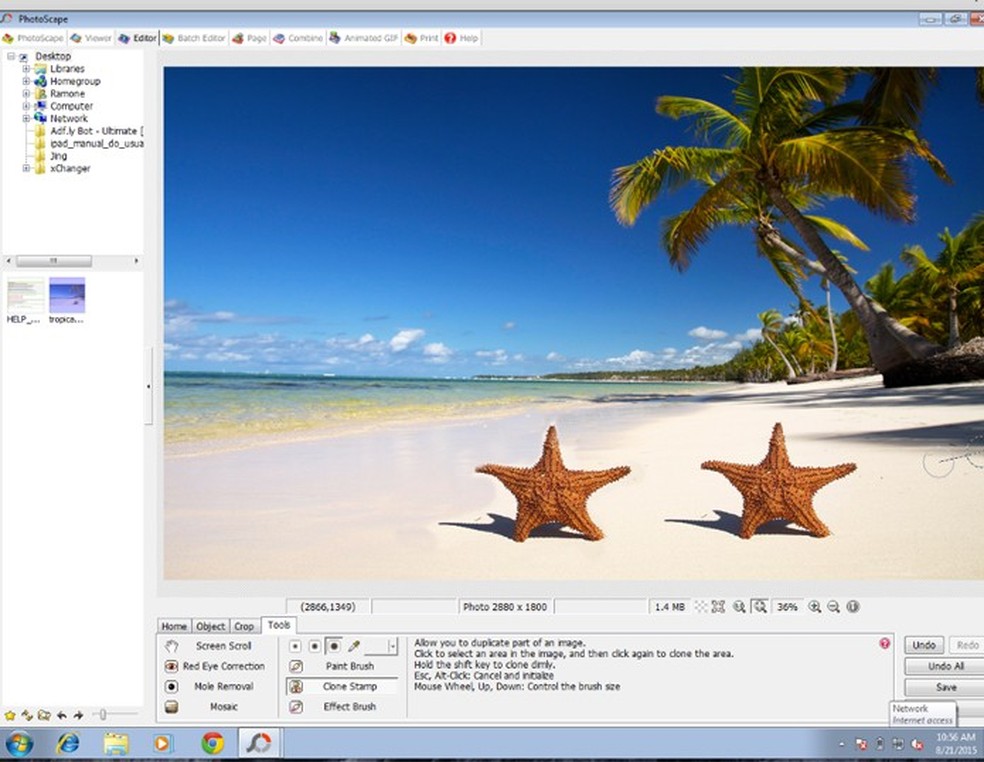984x762 pixels.
Task: Click the Screen Scroll hand tool
Action: point(214,646)
